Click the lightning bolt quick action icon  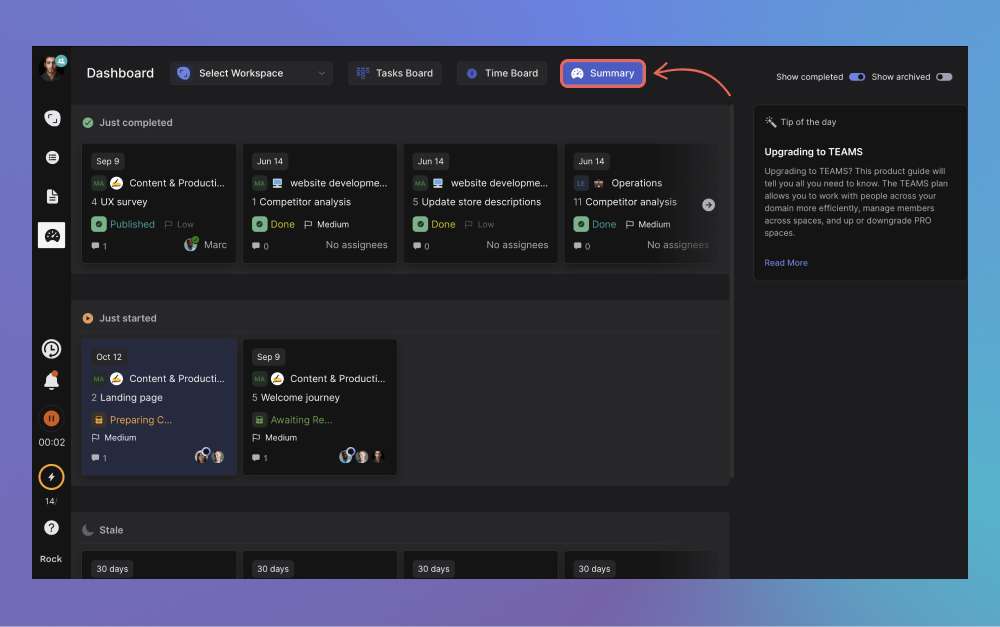52,477
